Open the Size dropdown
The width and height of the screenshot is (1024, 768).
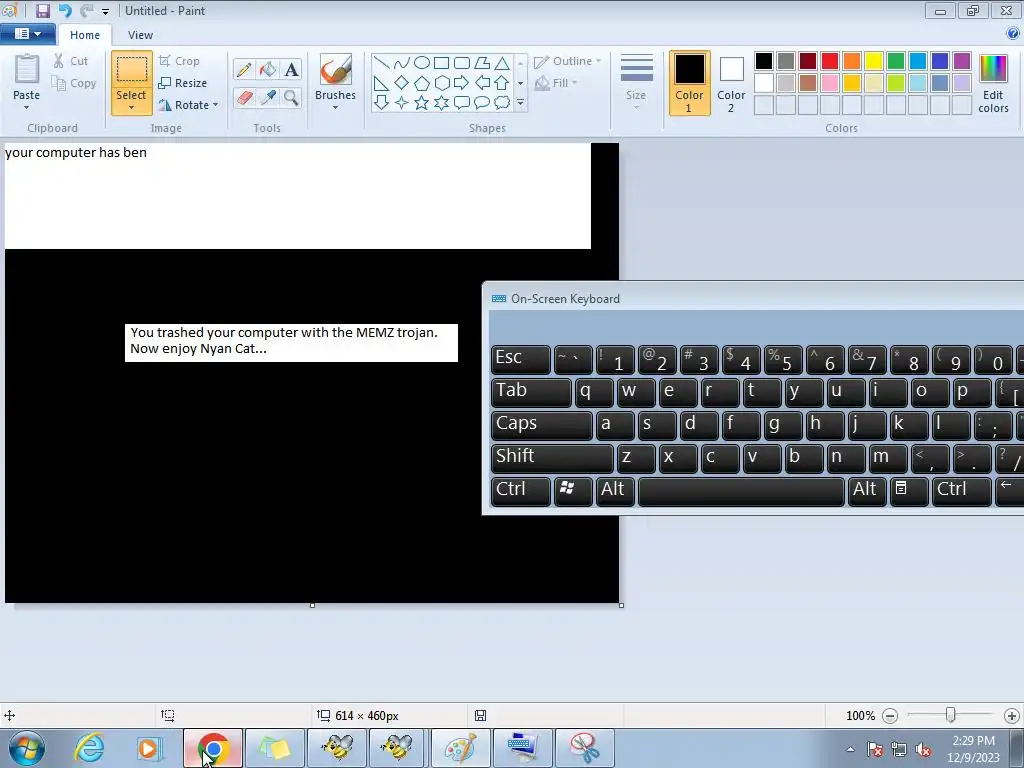pos(636,82)
